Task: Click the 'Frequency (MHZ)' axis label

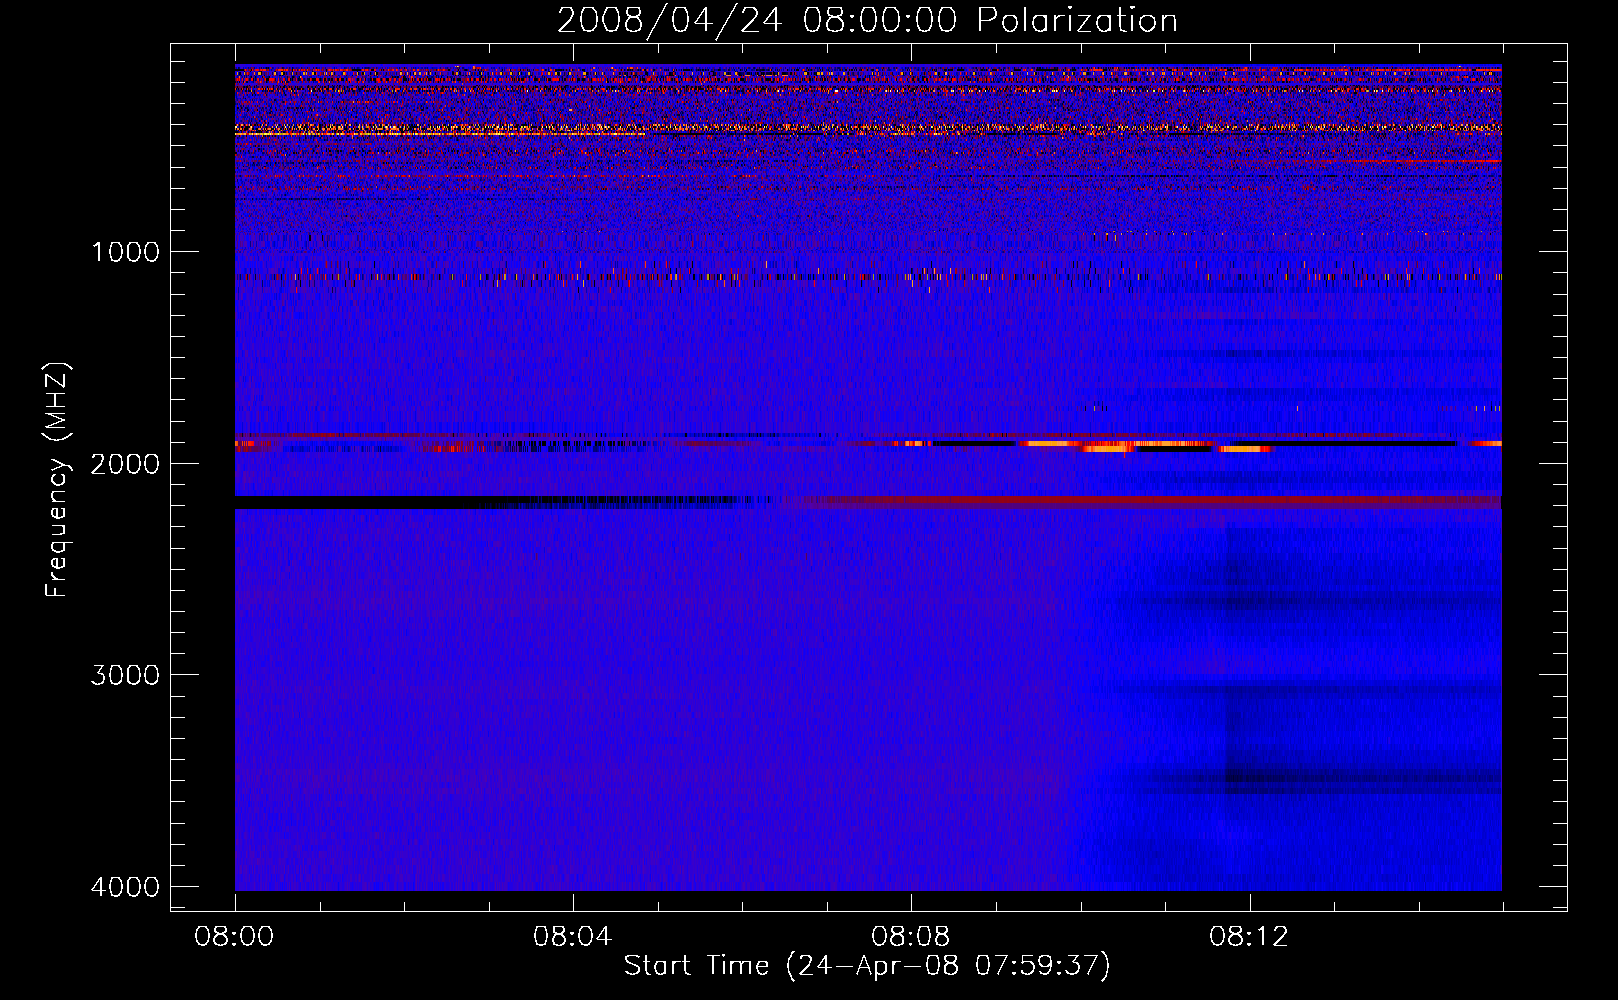Action: coord(57,480)
